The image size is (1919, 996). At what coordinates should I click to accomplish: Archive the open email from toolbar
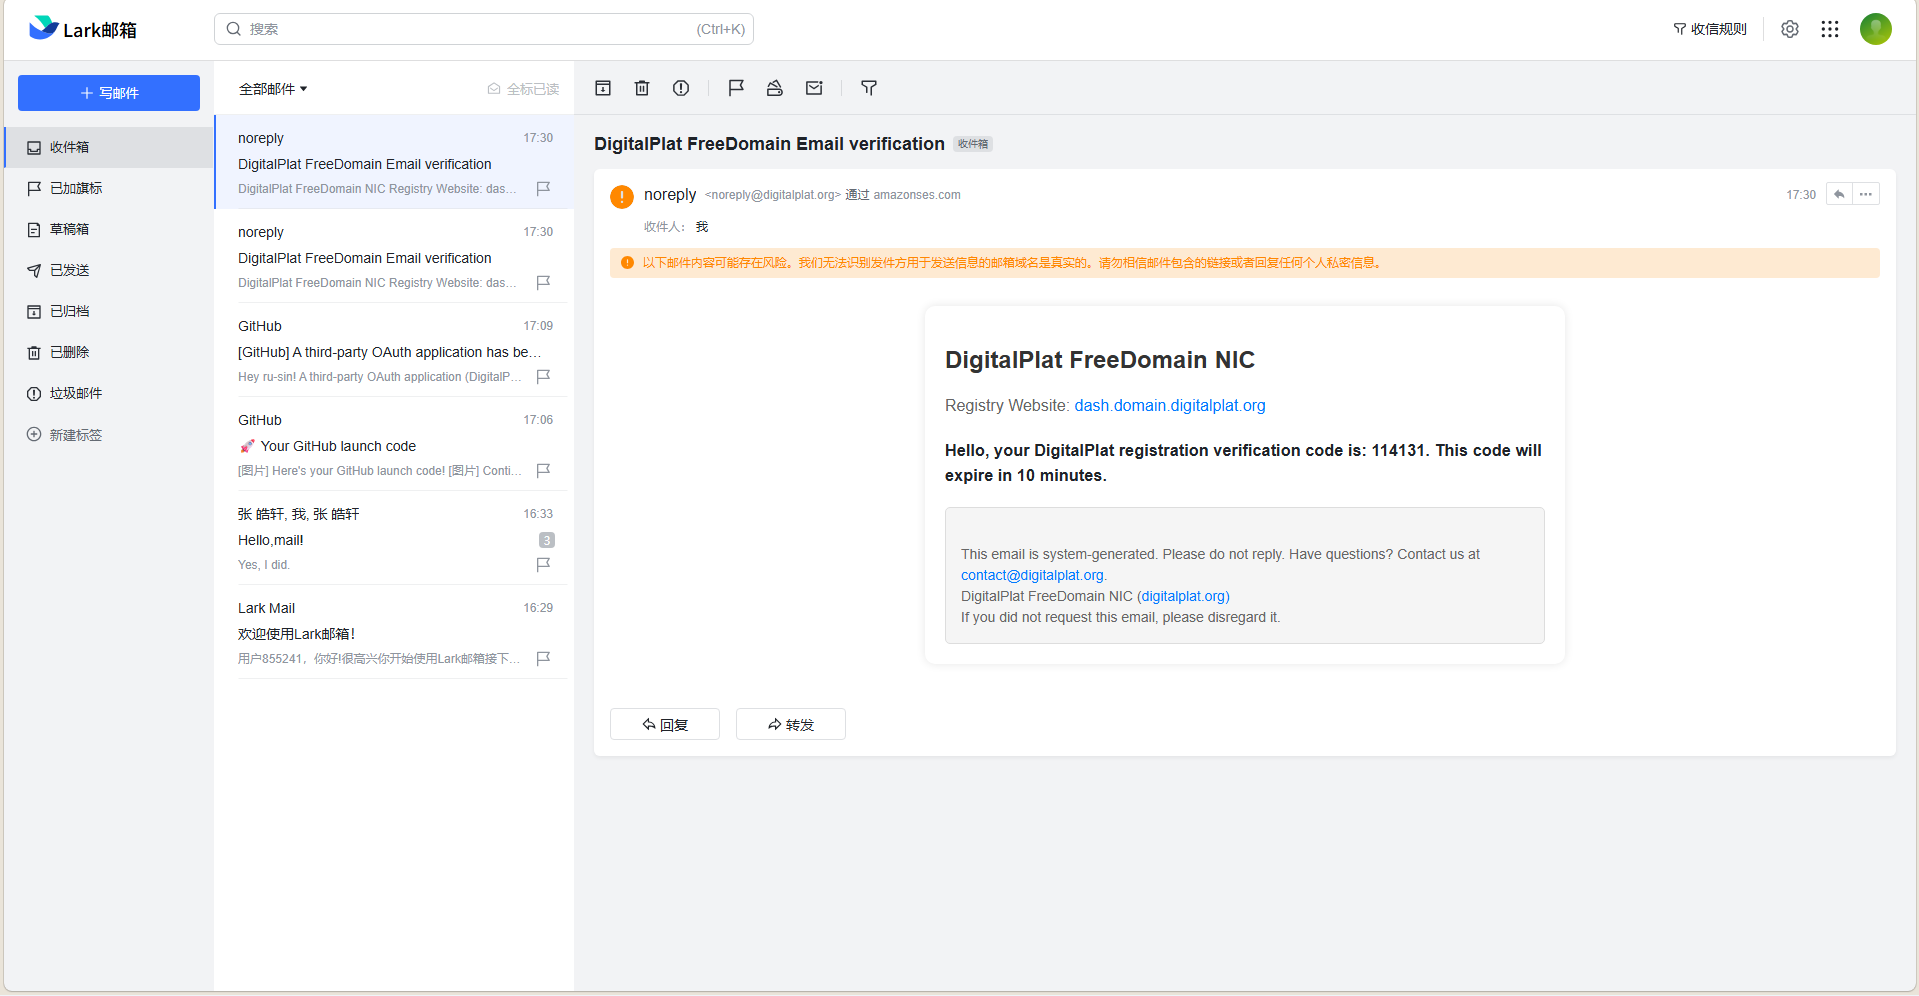pyautogui.click(x=603, y=88)
